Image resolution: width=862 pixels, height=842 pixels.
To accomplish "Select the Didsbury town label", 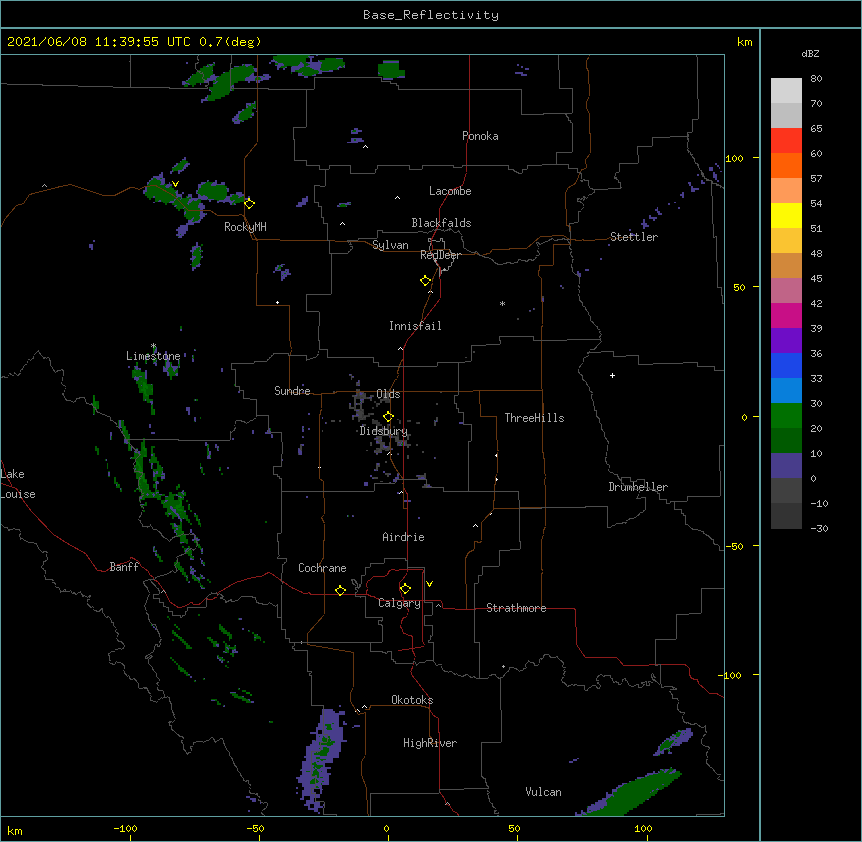I will (x=384, y=431).
